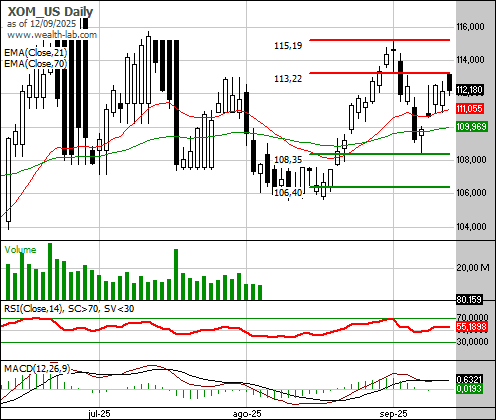Click the red EMA value tag 111,055
This screenshot has width=496, height=420.
[x=469, y=108]
